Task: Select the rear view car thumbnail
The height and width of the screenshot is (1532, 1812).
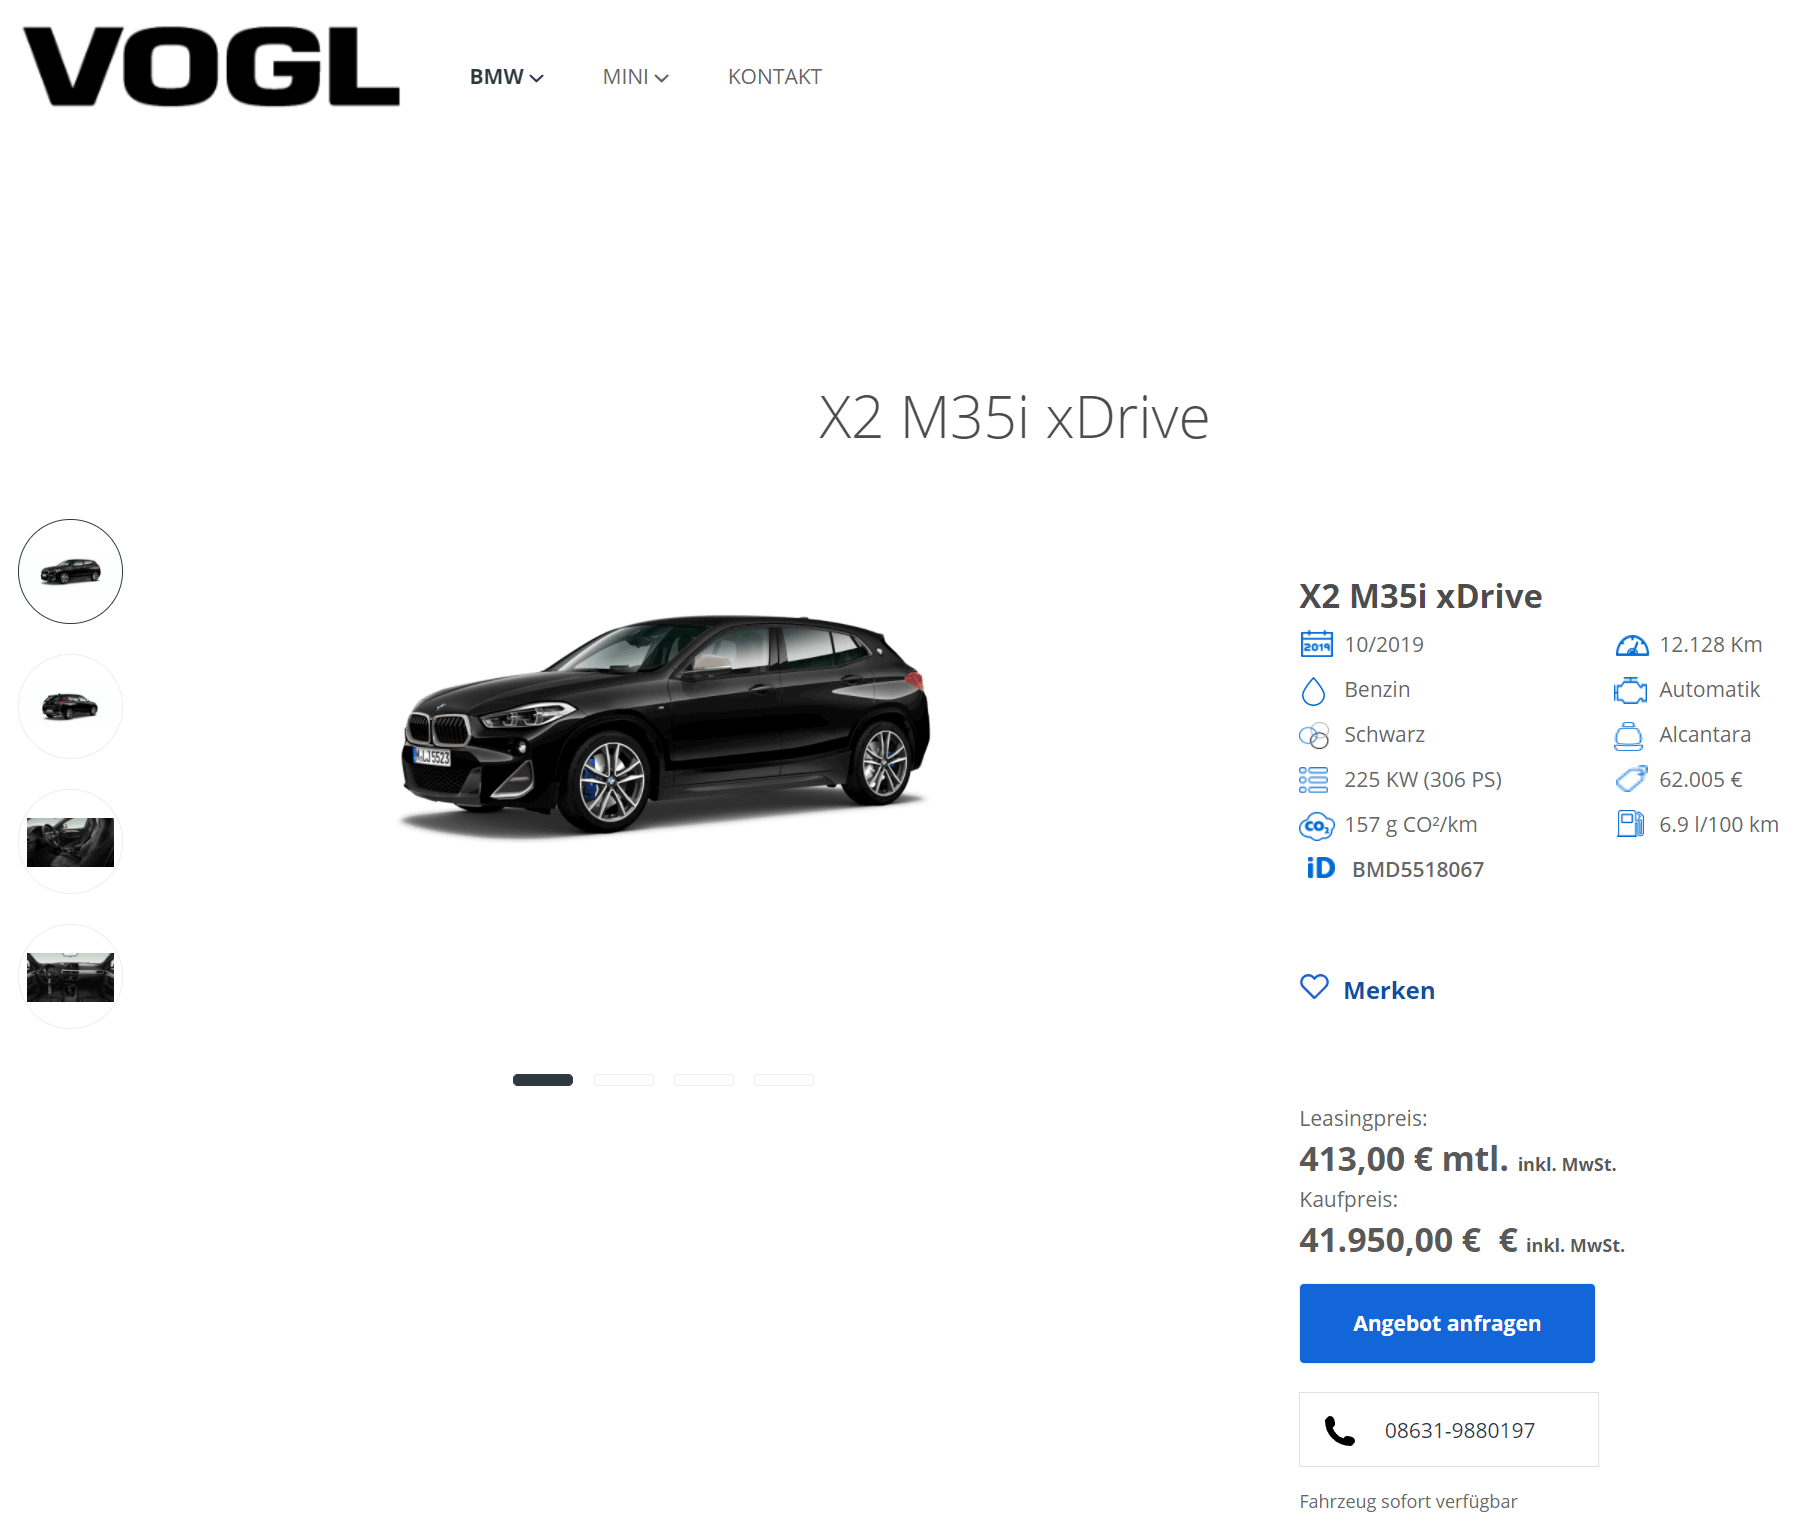Action: click(70, 707)
